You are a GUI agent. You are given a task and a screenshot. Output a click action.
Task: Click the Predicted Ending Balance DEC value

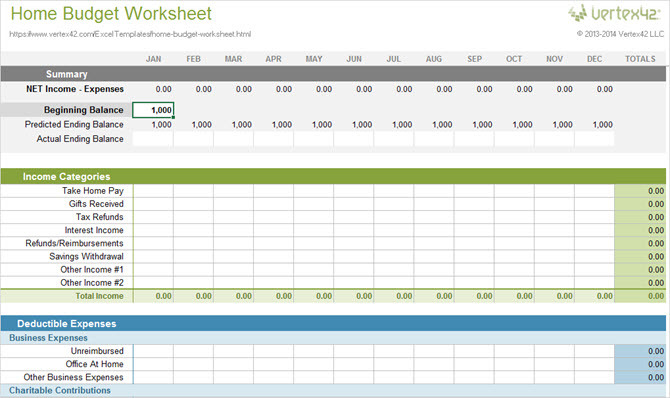pos(602,124)
